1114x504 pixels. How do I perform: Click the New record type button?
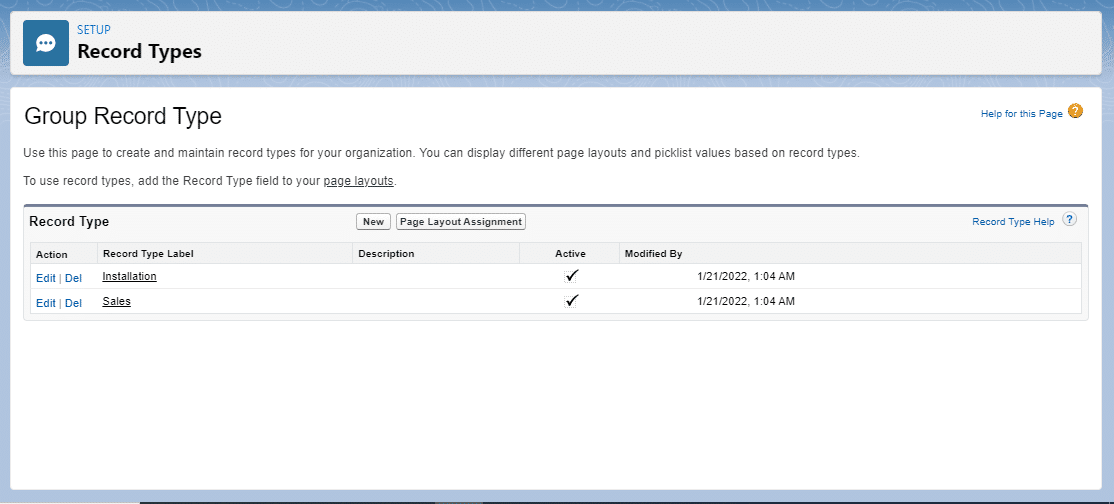pos(373,222)
